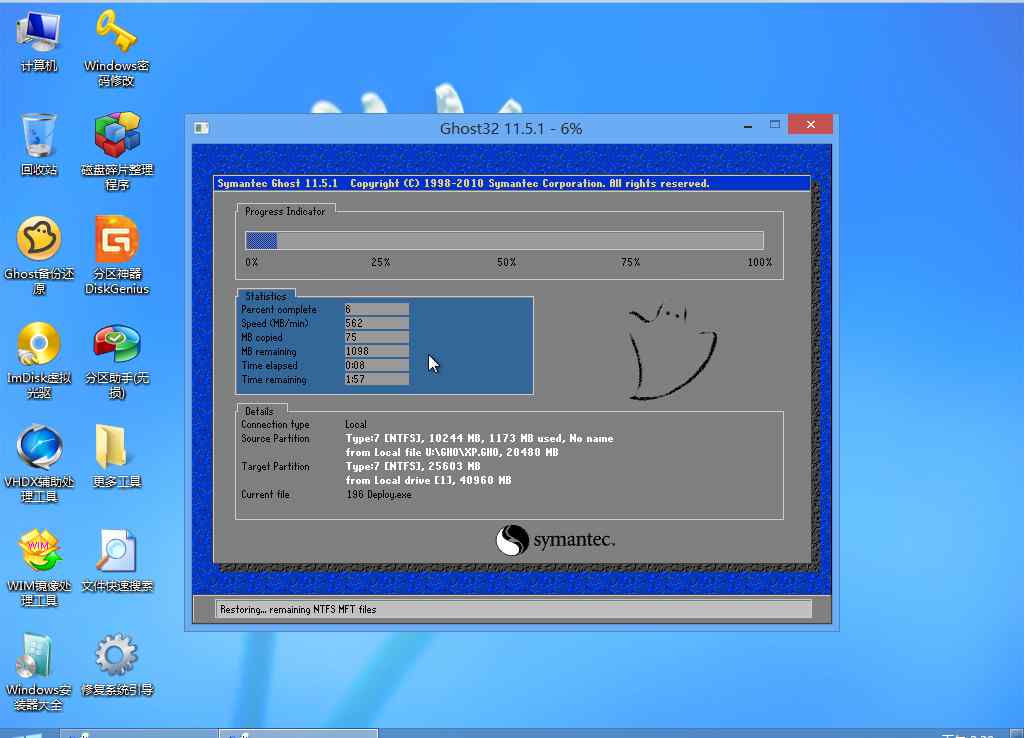Click the Percent complete value field
The width and height of the screenshot is (1024, 738).
[x=377, y=309]
